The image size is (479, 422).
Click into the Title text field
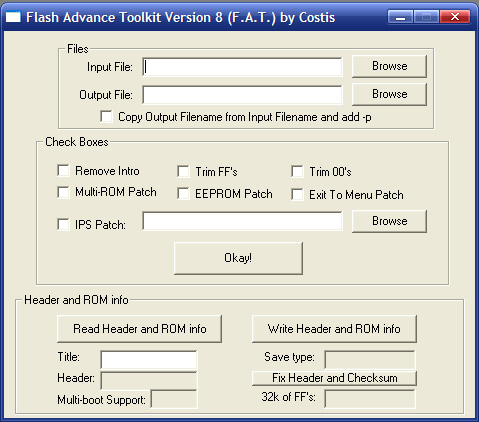(149, 359)
